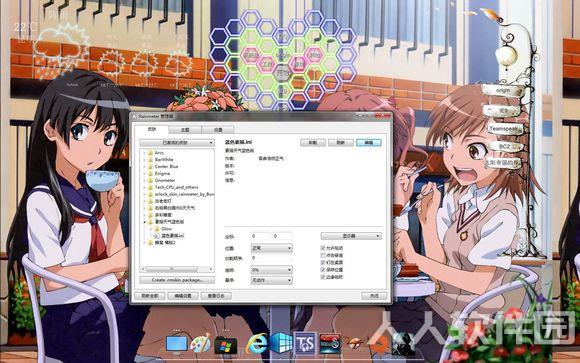
Task: Click the X coordinate input field
Action: pos(260,236)
